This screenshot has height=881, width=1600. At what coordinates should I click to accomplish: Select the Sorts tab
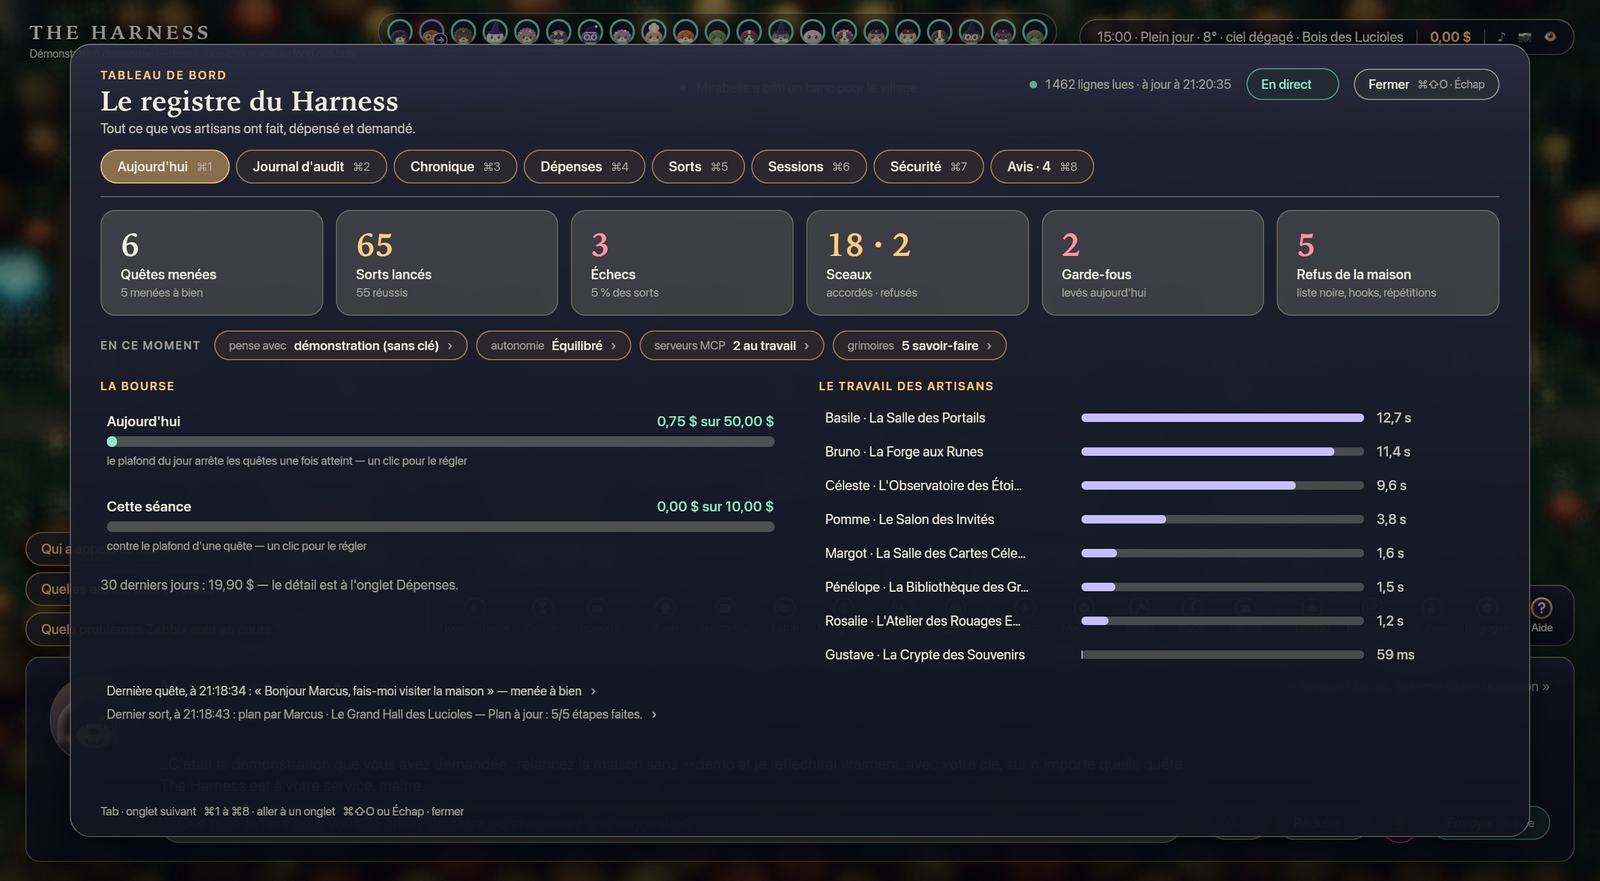[x=698, y=167]
